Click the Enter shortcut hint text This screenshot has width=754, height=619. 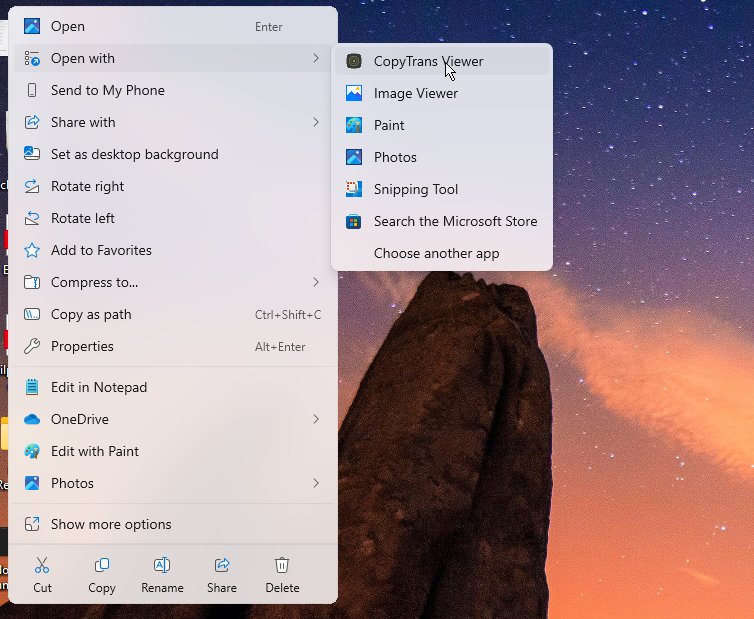pyautogui.click(x=268, y=26)
